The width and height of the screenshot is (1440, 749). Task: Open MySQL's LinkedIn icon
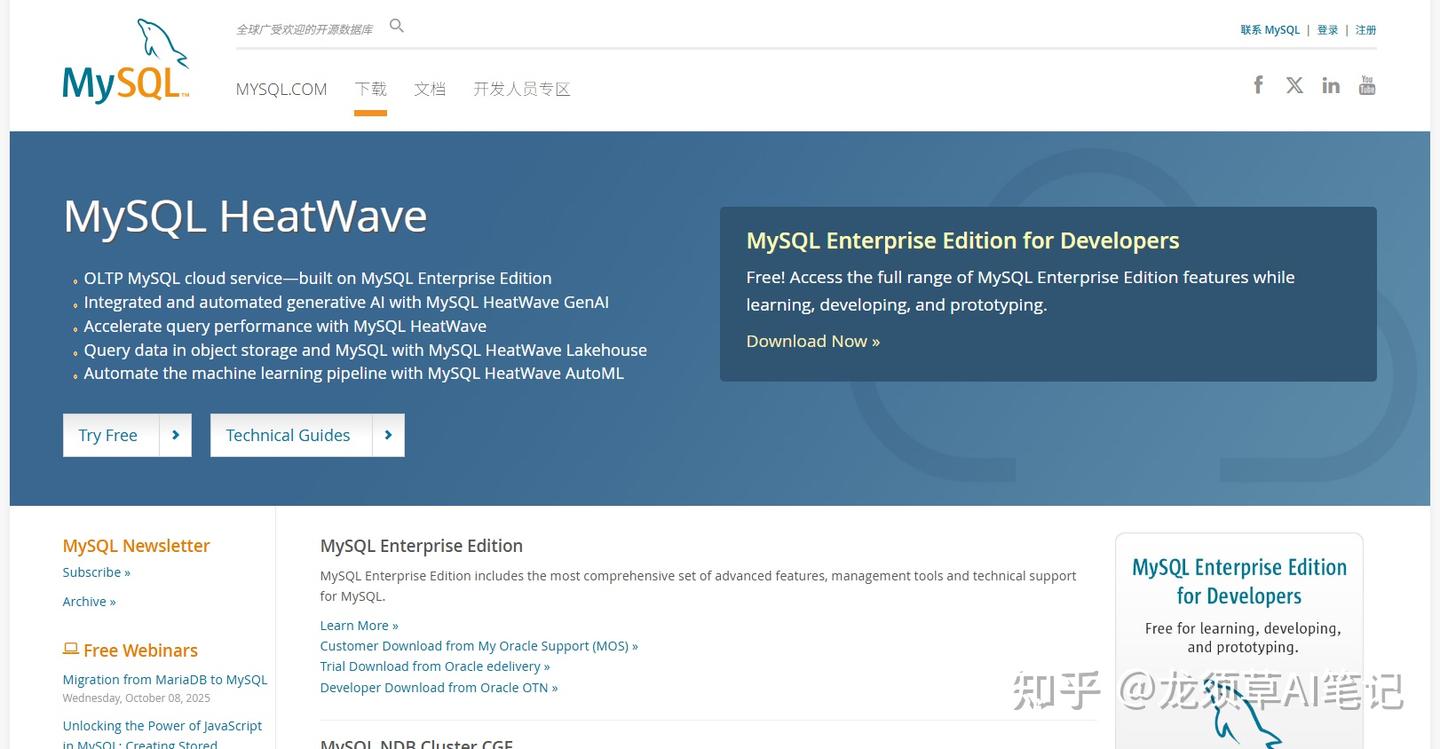click(1331, 85)
